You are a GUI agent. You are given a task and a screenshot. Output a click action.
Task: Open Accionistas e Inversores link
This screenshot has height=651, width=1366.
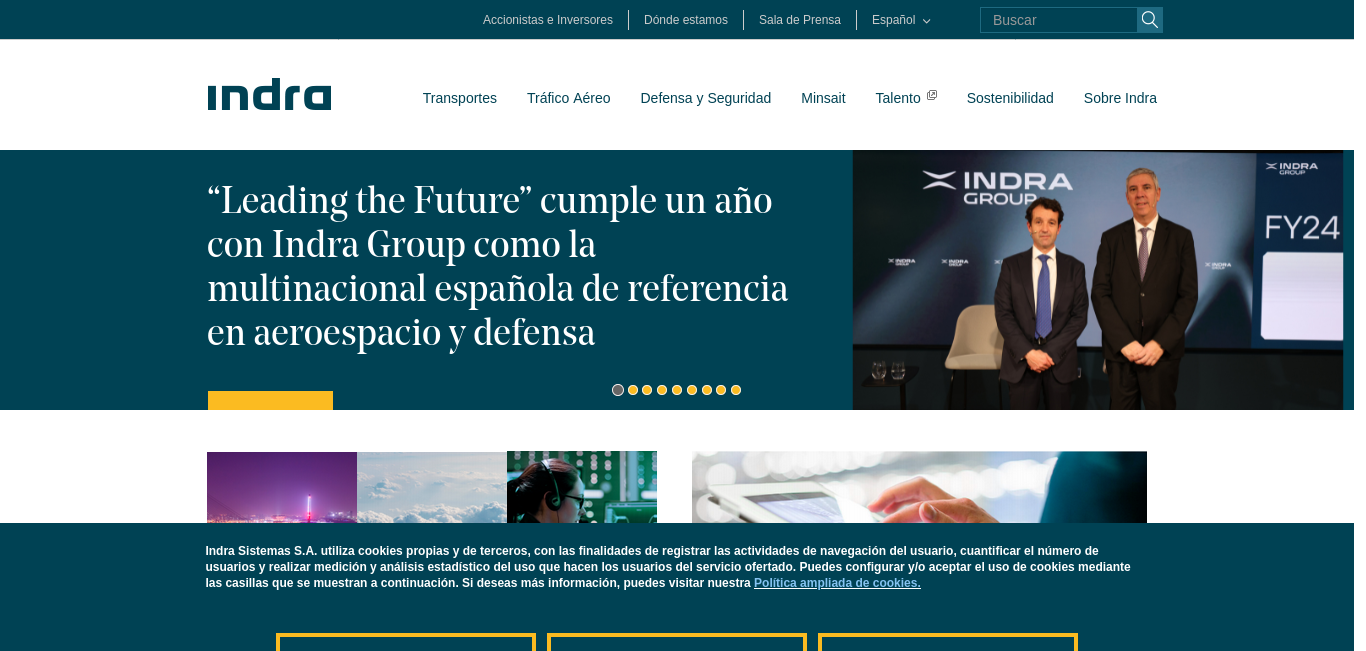(548, 20)
